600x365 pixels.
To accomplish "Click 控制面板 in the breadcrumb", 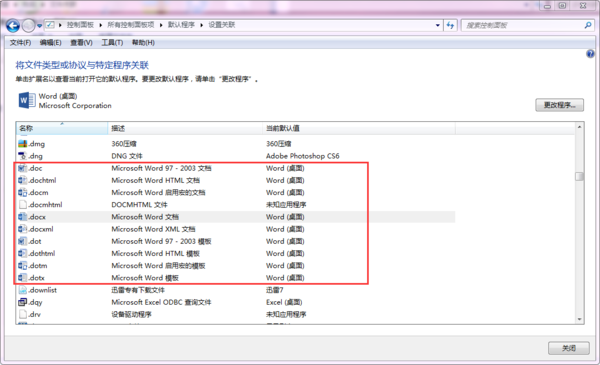I will pos(80,25).
